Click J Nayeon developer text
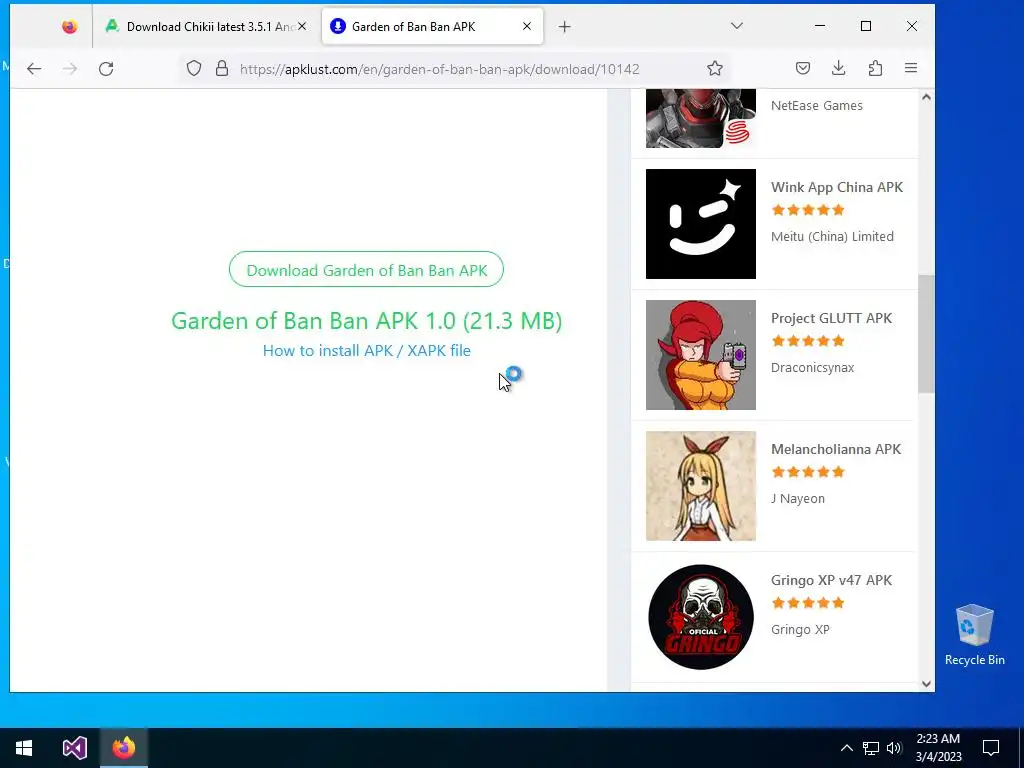1024x768 pixels. pyautogui.click(x=797, y=499)
